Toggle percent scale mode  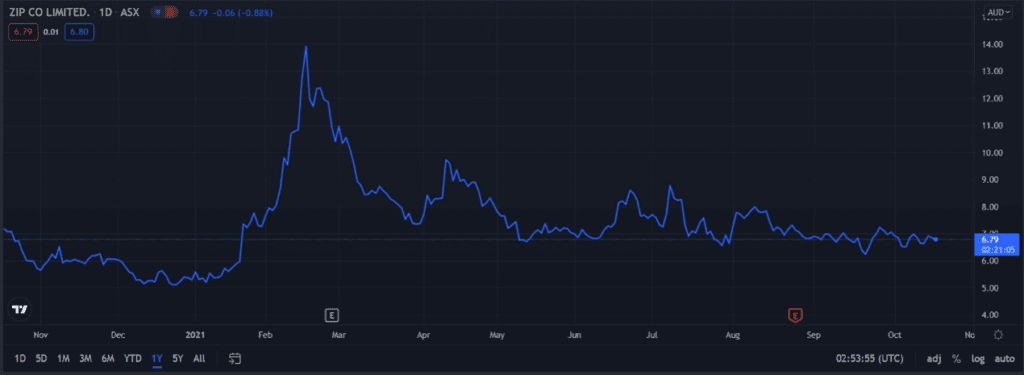(956, 358)
